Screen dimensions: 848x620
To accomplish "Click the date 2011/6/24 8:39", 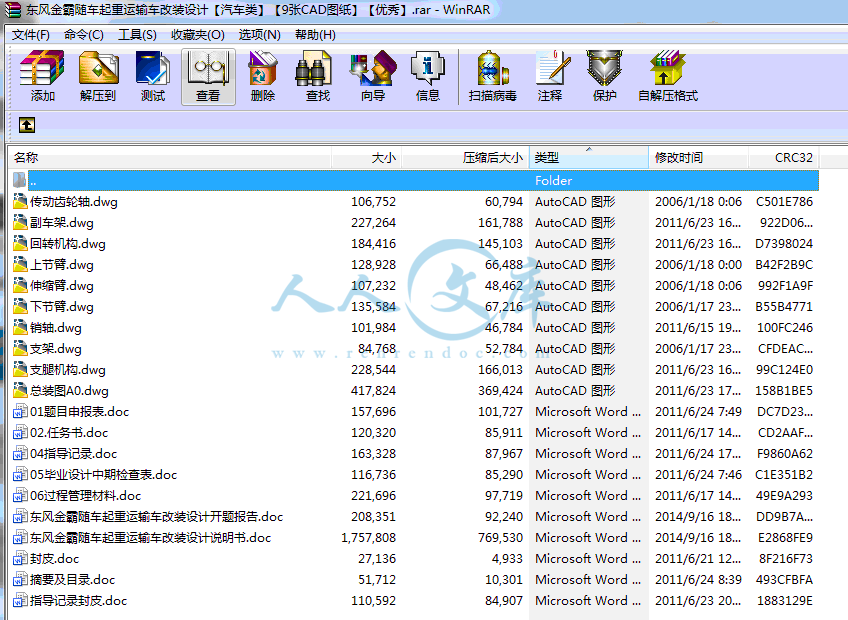I will [x=698, y=579].
